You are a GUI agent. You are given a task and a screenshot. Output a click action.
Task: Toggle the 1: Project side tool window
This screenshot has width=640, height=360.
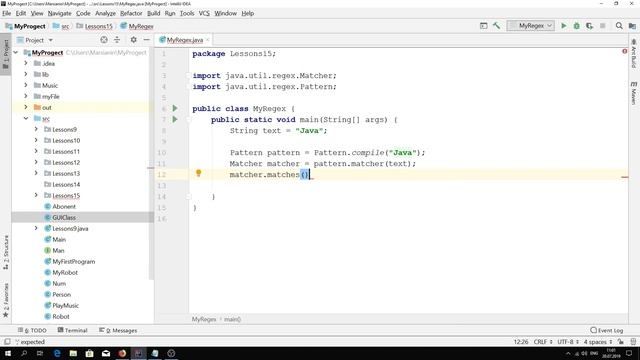click(6, 54)
